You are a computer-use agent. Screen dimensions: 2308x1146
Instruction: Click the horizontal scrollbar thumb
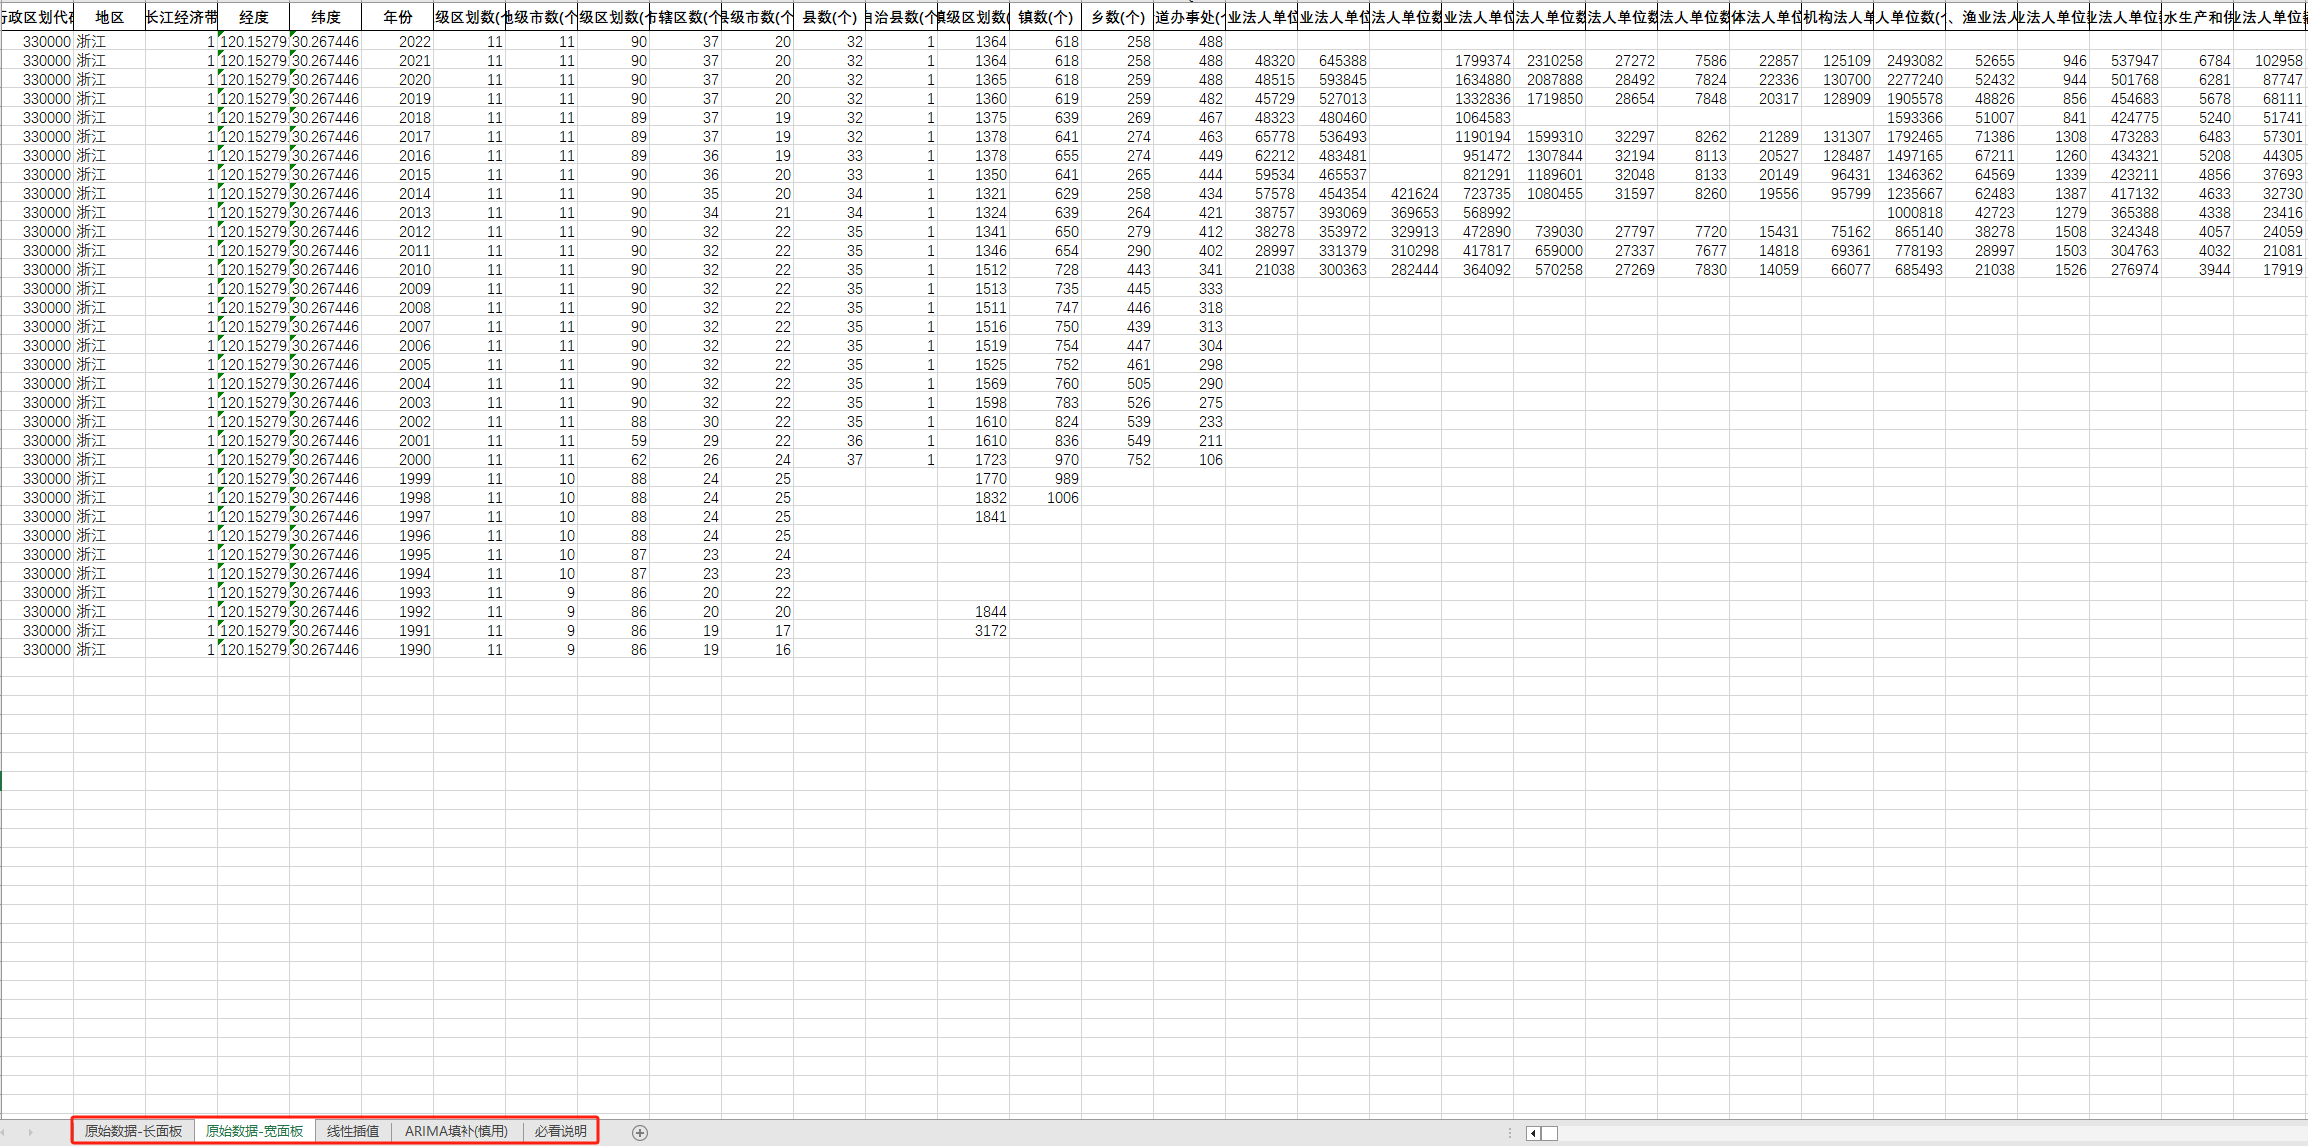[1549, 1133]
